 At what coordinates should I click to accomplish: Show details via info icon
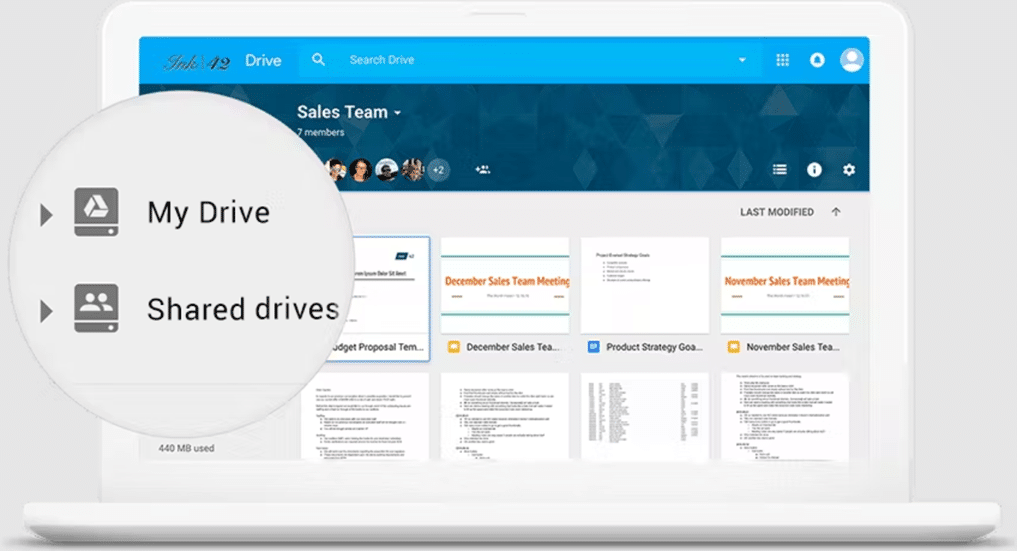tap(814, 170)
